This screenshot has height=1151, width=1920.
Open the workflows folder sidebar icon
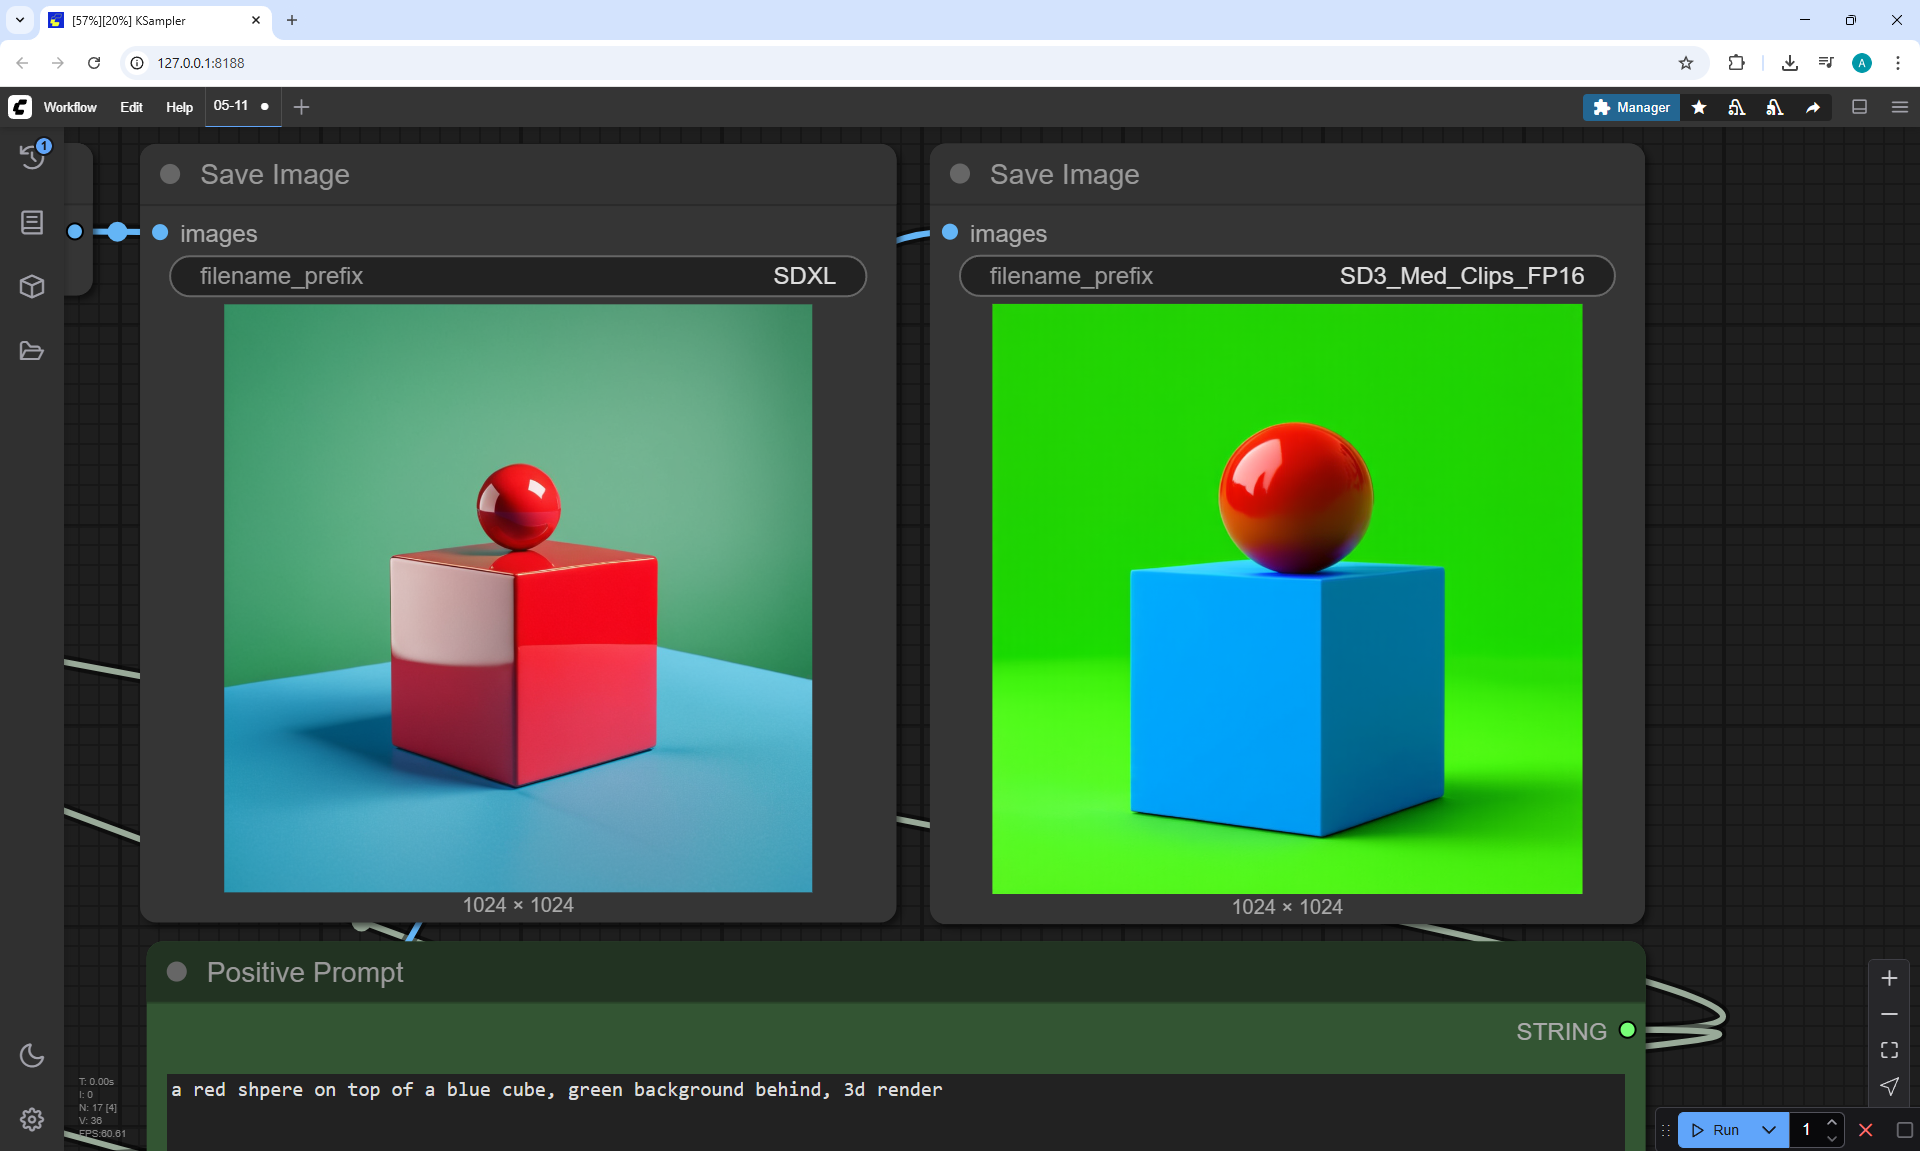(32, 351)
